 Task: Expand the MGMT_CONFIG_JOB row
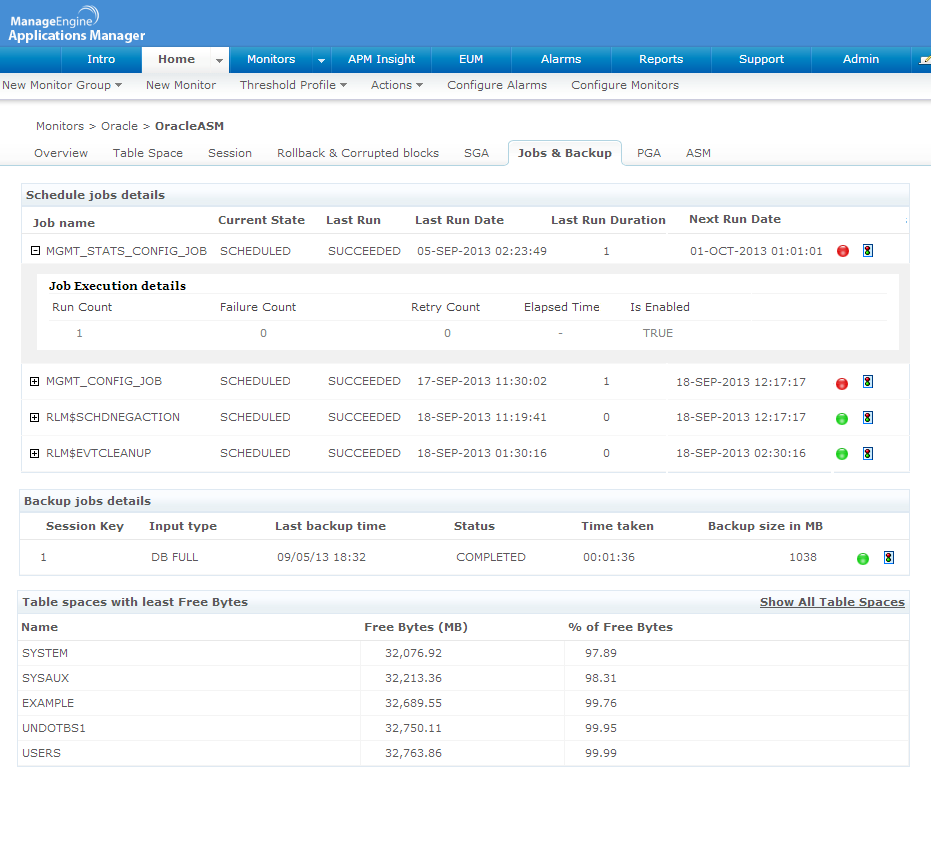(x=35, y=381)
